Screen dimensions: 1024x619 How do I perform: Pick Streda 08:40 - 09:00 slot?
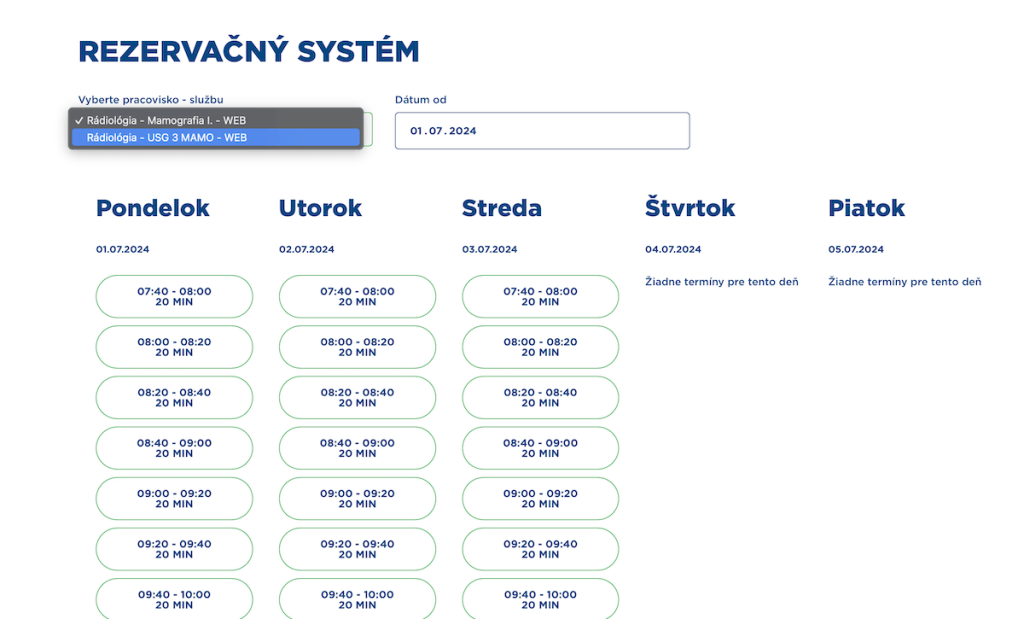point(541,448)
